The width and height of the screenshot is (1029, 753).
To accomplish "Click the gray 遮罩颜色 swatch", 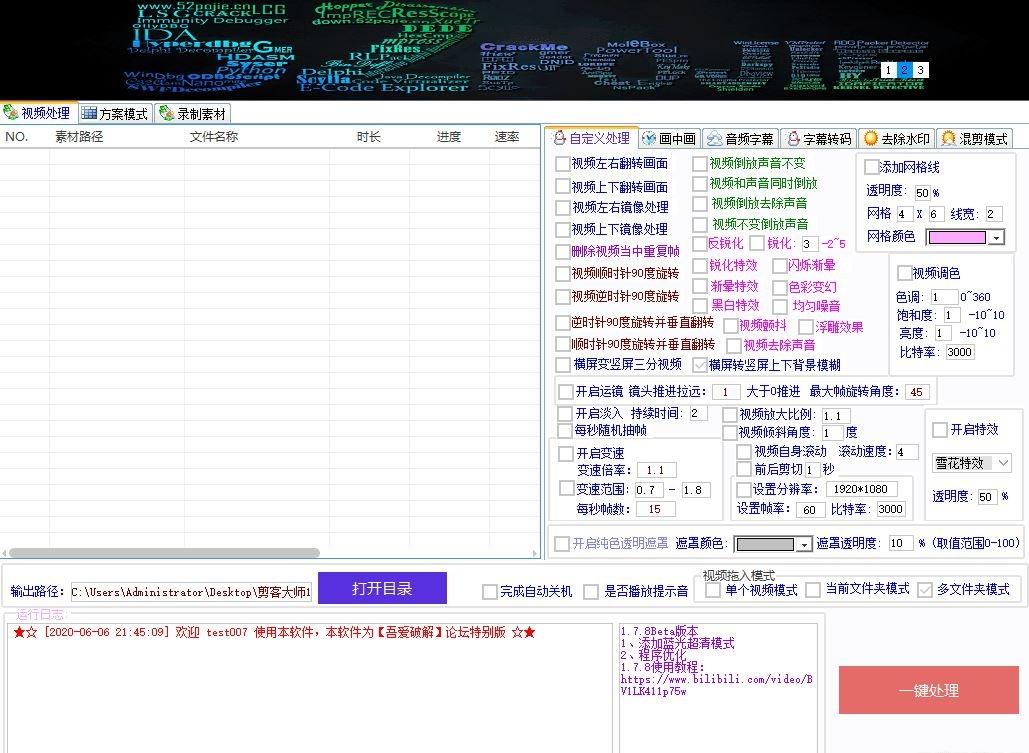I will pos(765,544).
